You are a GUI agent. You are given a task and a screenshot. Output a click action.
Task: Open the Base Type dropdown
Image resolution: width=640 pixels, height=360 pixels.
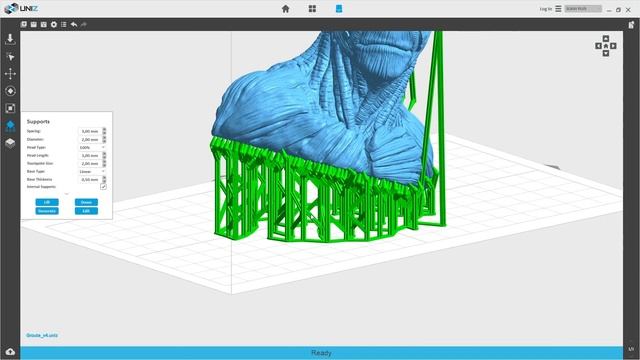pyautogui.click(x=92, y=171)
